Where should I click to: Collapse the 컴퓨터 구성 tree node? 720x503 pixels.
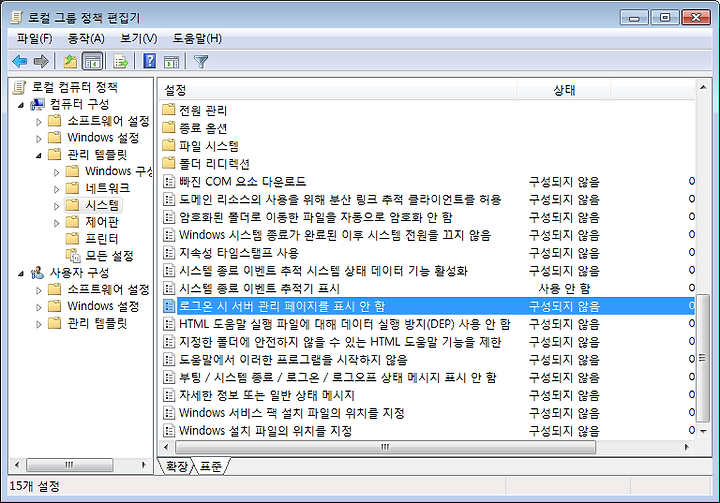point(21,105)
